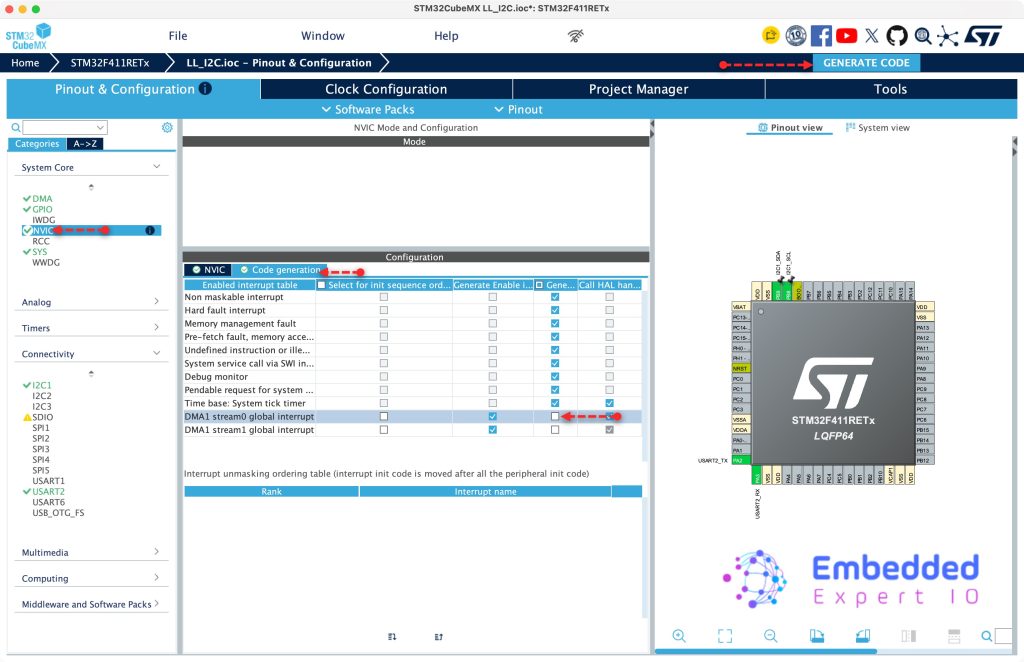This screenshot has height=662, width=1024.
Task: Toggle Call HAL handler for System tick timer
Action: (x=609, y=403)
